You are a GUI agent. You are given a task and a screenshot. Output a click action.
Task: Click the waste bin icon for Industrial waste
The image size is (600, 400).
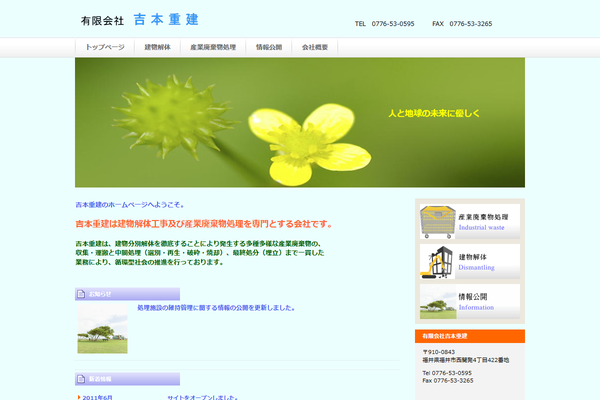pos(438,222)
